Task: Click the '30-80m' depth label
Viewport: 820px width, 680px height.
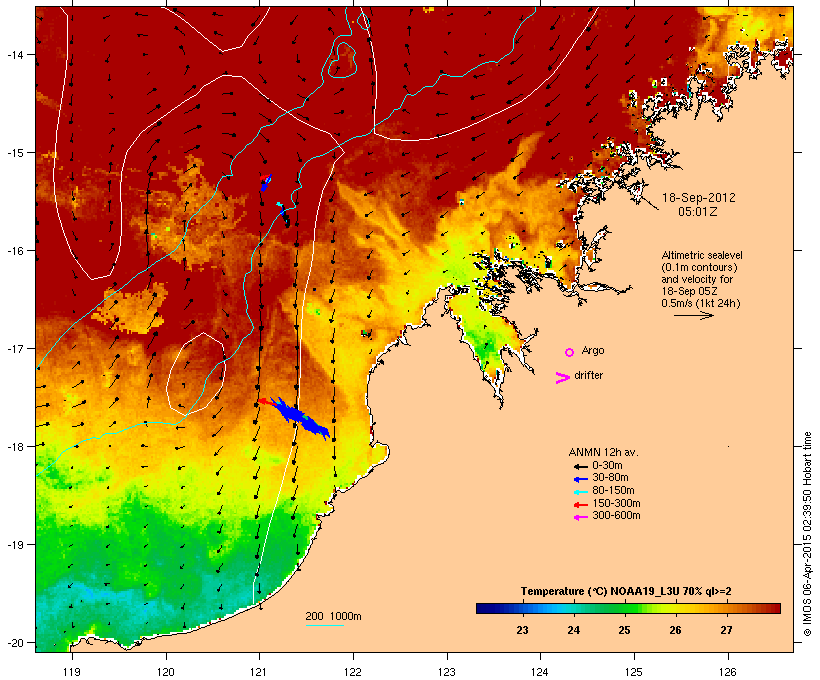Action: (610, 478)
